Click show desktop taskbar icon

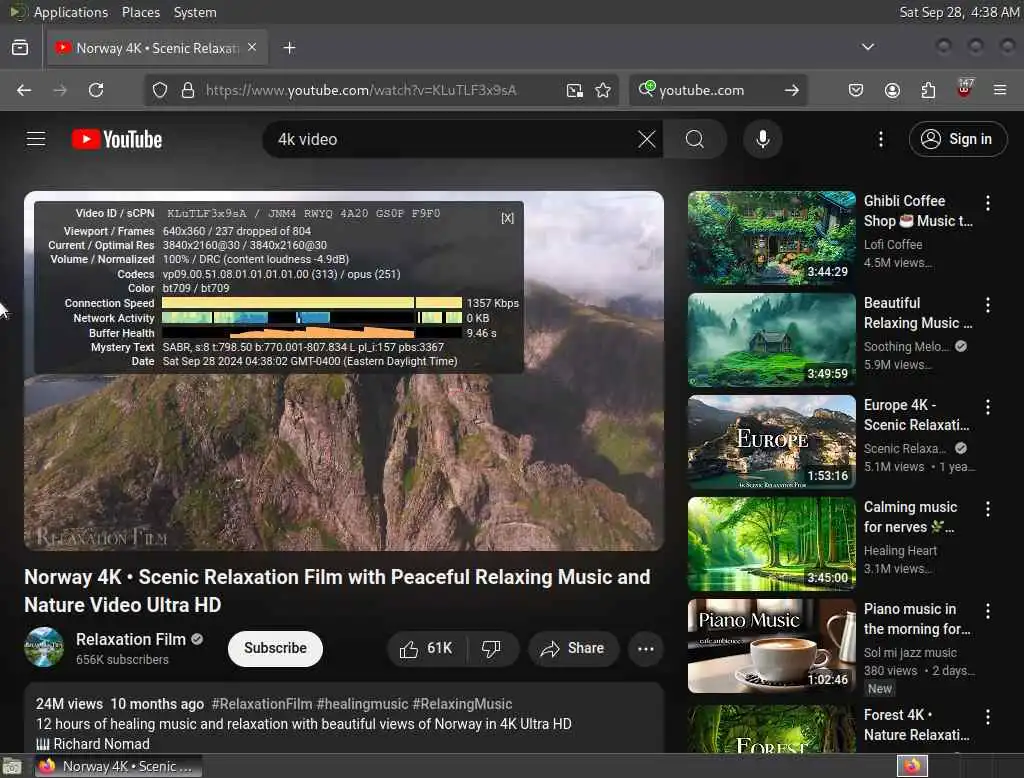point(12,766)
